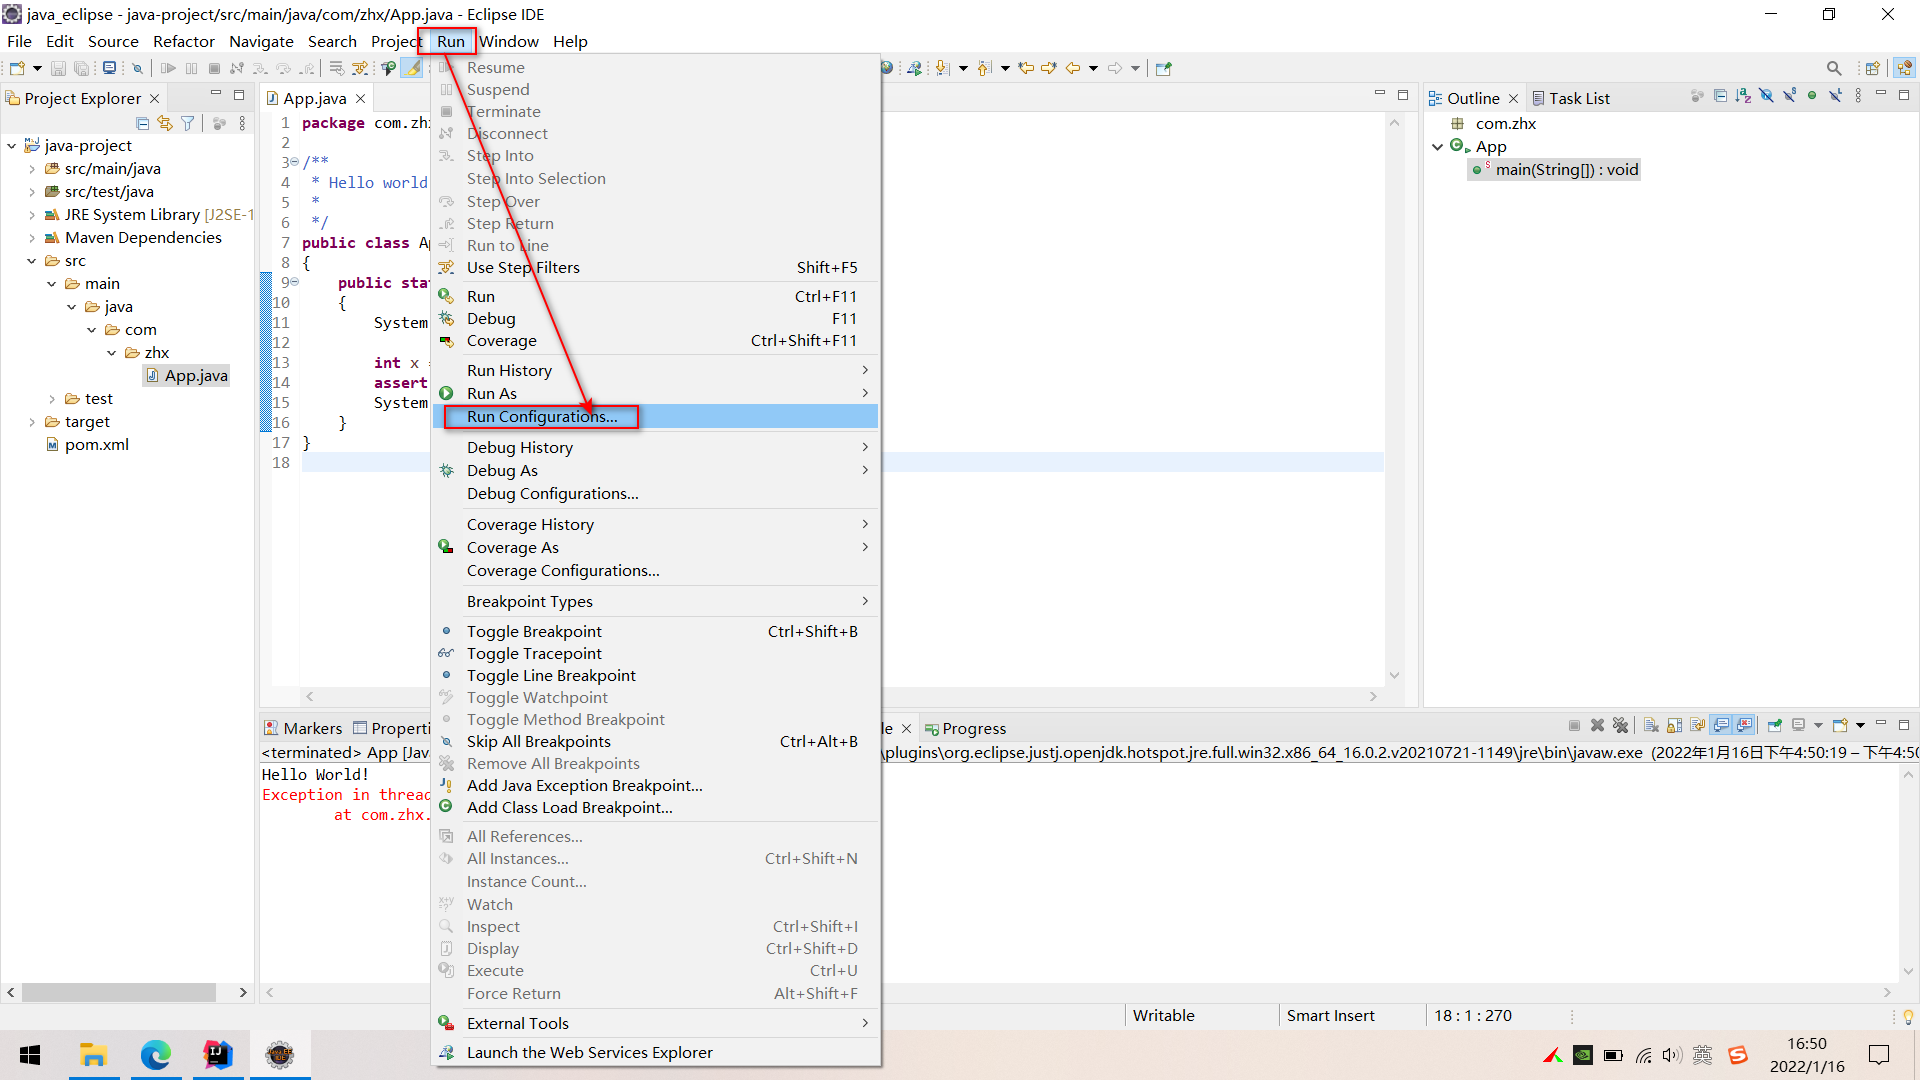Expand the src/test/java tree node
Screen dimensions: 1920x1080
(33, 191)
